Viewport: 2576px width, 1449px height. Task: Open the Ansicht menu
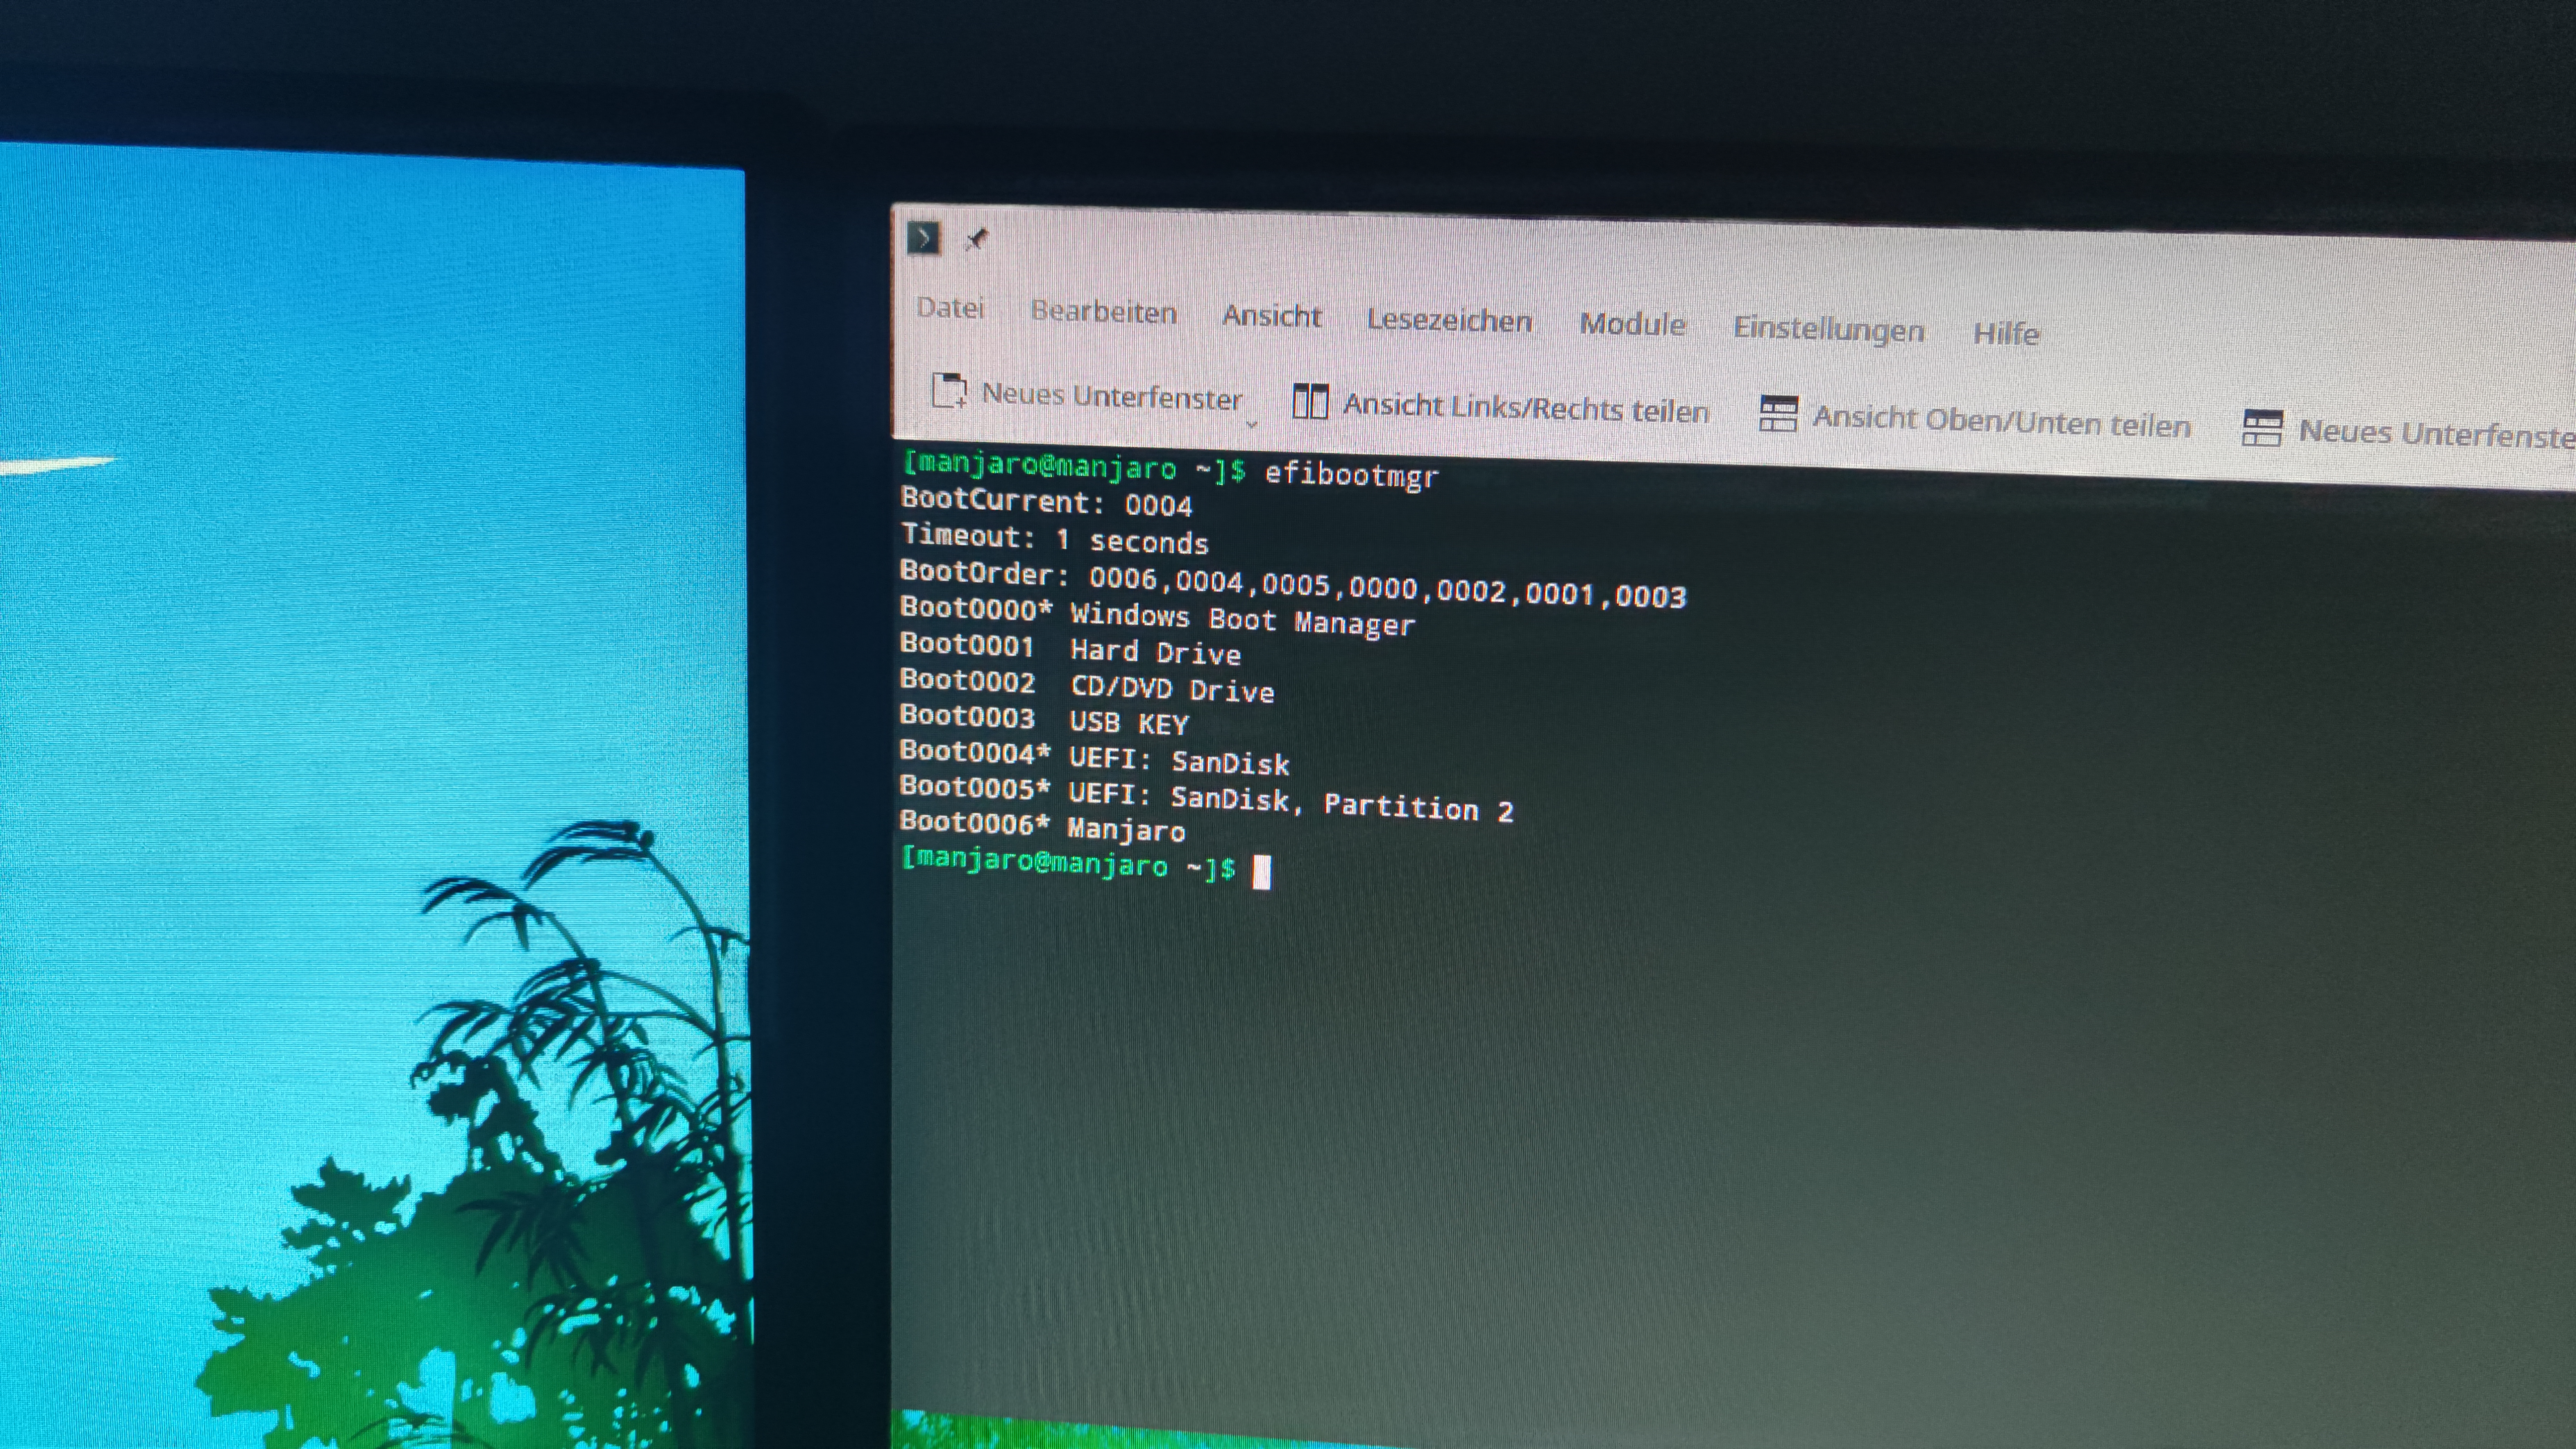(x=1271, y=317)
